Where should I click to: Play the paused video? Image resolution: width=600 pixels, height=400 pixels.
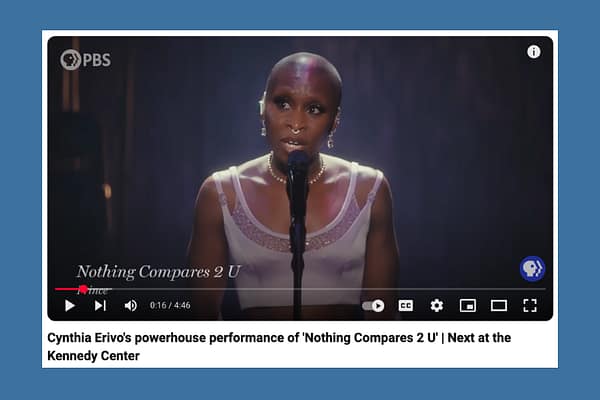pos(70,305)
